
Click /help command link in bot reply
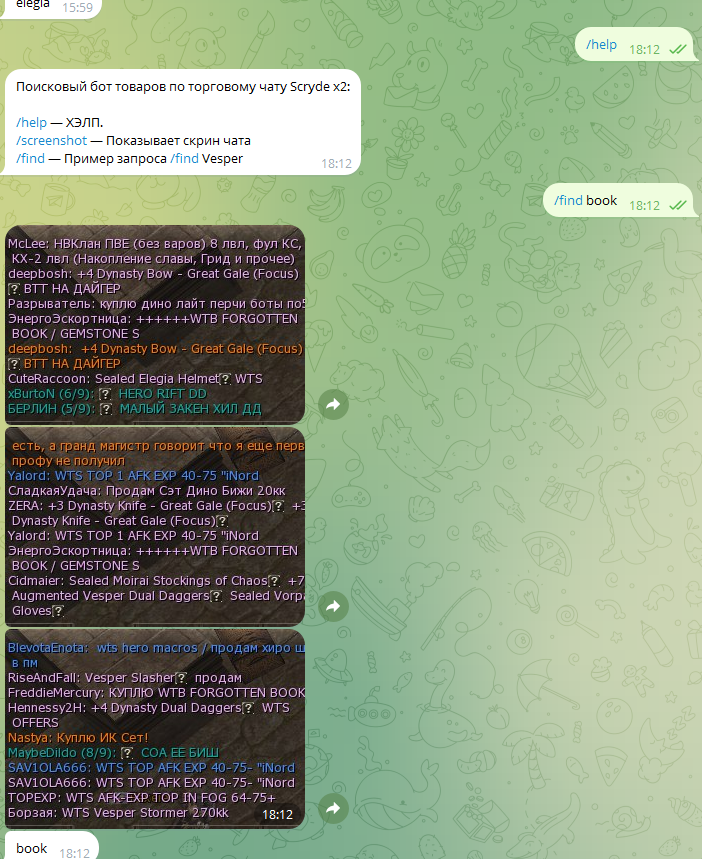tap(31, 122)
